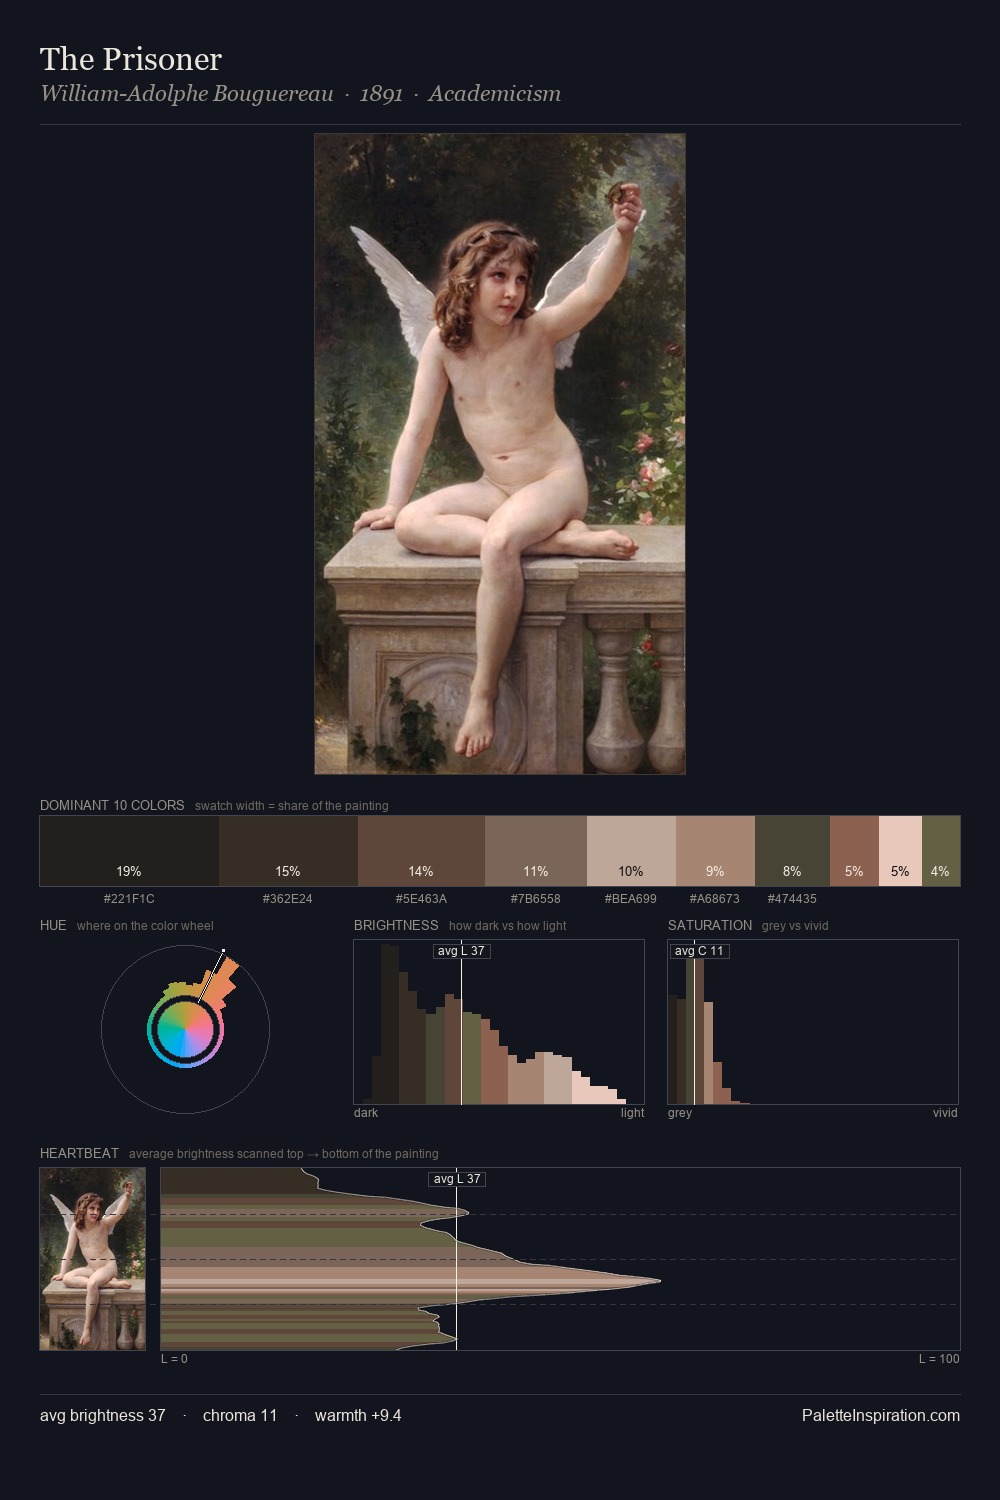
Task: Click the hex code #474435
Action: pos(792,899)
